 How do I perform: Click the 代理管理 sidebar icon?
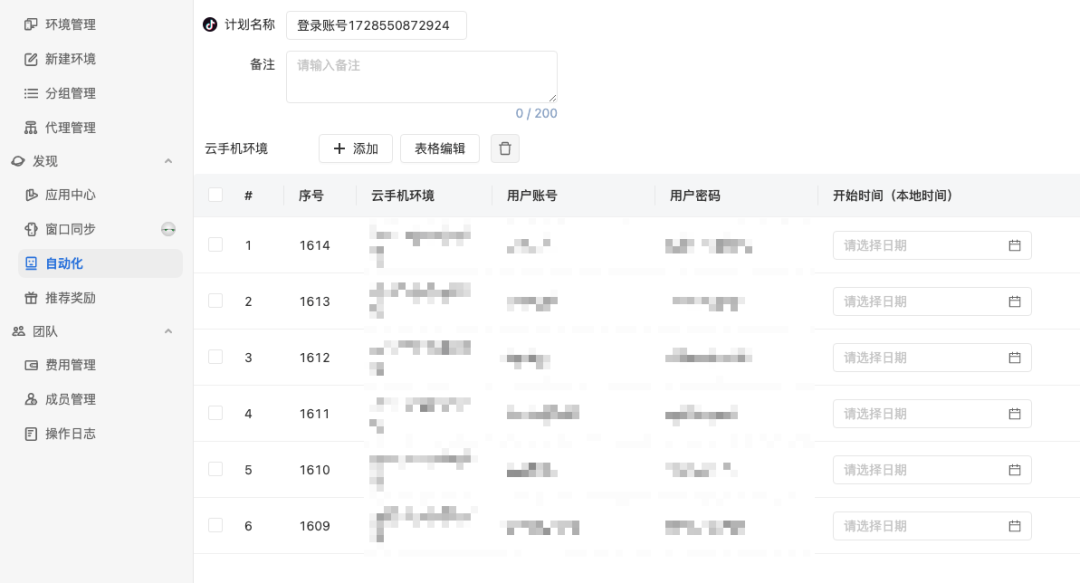pos(31,128)
